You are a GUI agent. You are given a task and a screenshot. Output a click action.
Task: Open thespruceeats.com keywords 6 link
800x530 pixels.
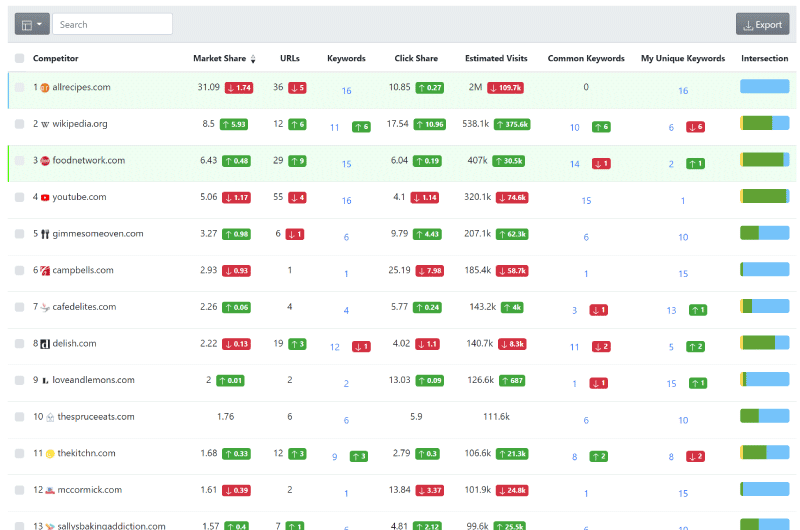click(346, 420)
